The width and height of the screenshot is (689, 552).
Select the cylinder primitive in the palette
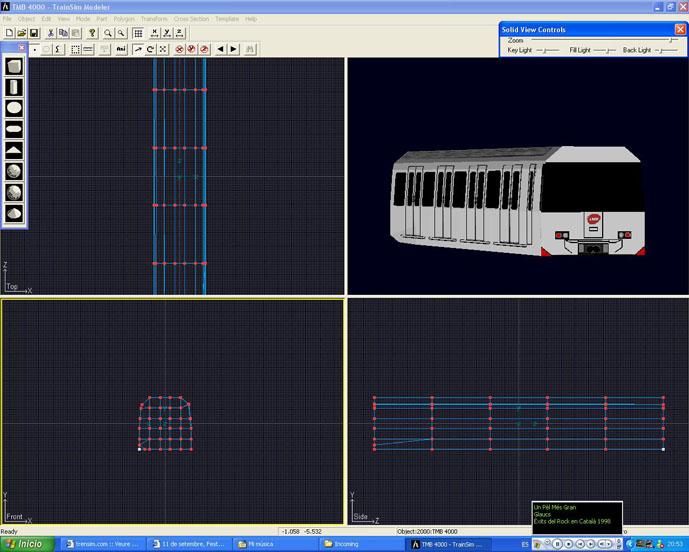point(14,87)
